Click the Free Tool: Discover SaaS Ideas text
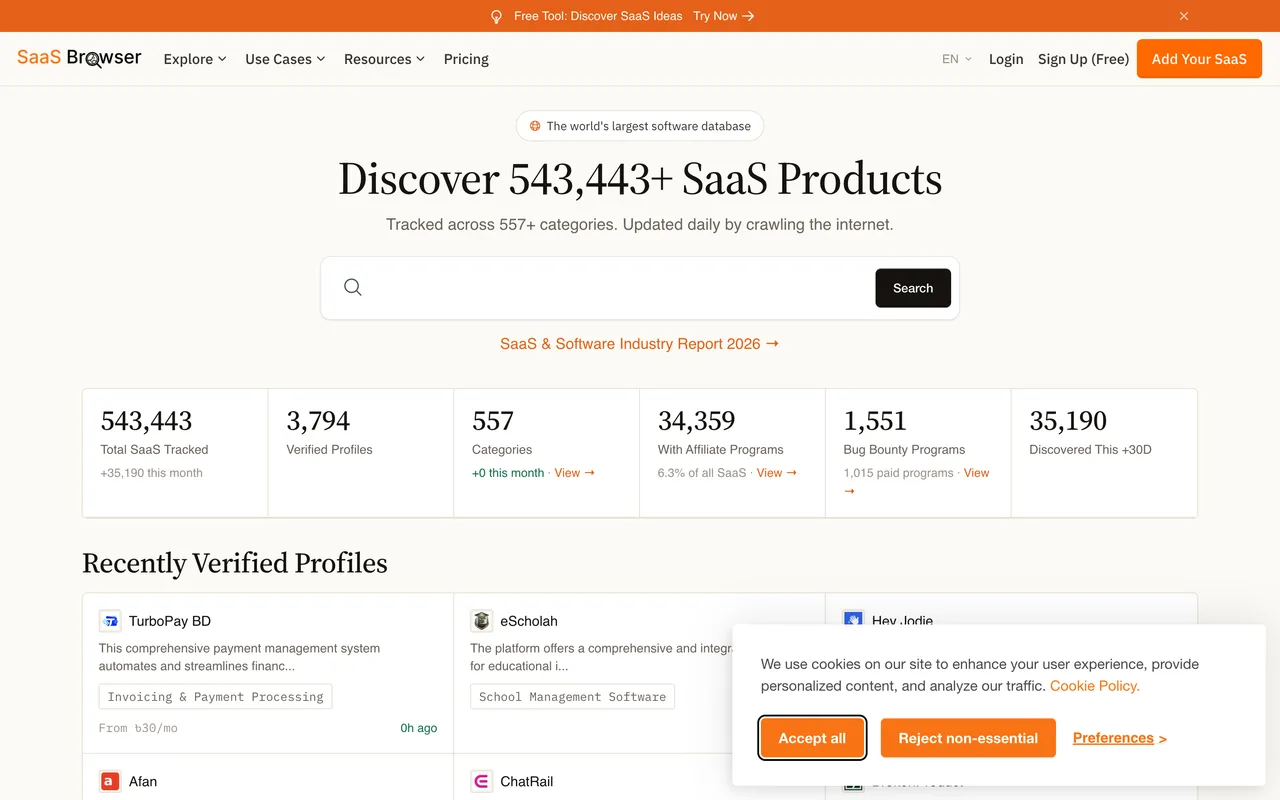Viewport: 1280px width, 800px height. 598,16
